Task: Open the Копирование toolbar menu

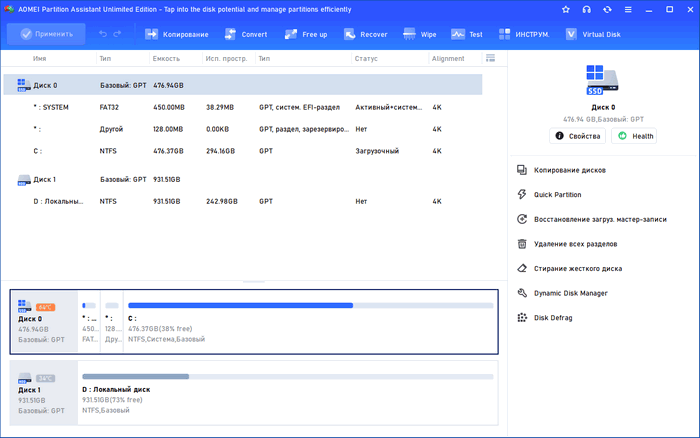Action: (176, 34)
